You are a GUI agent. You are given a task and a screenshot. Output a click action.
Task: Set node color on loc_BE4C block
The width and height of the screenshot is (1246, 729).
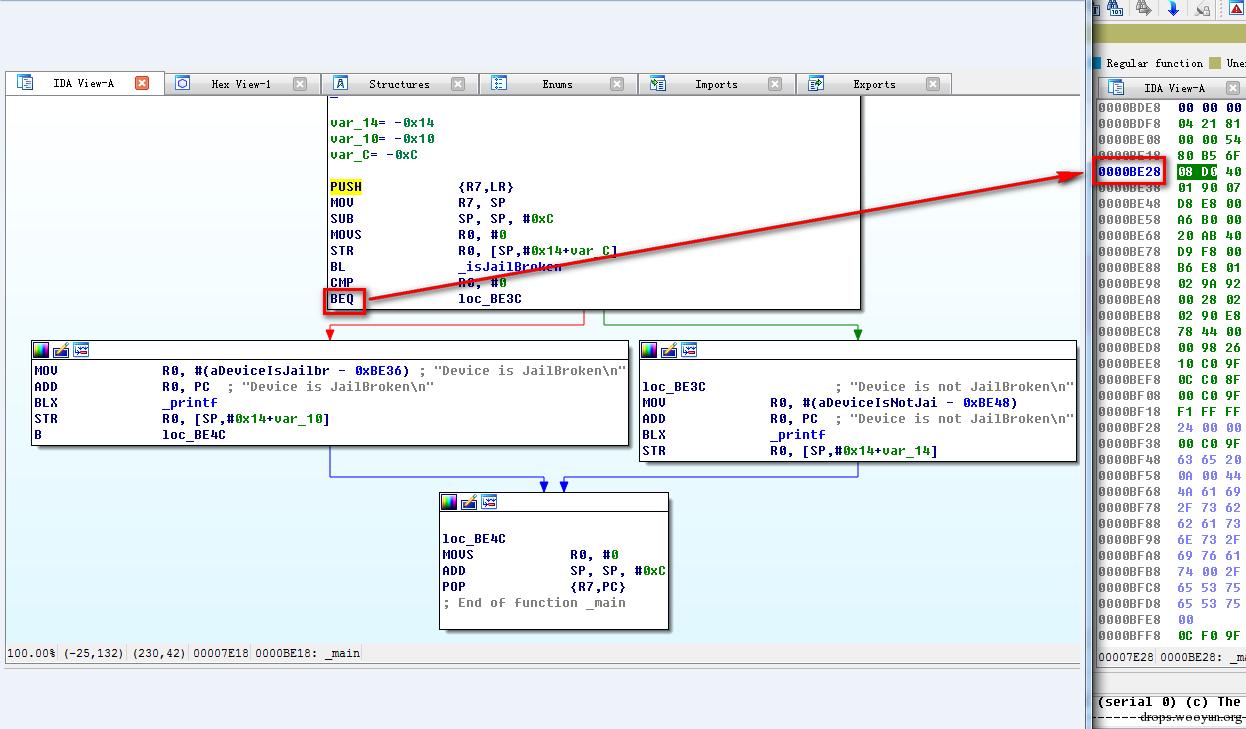pyautogui.click(x=449, y=502)
